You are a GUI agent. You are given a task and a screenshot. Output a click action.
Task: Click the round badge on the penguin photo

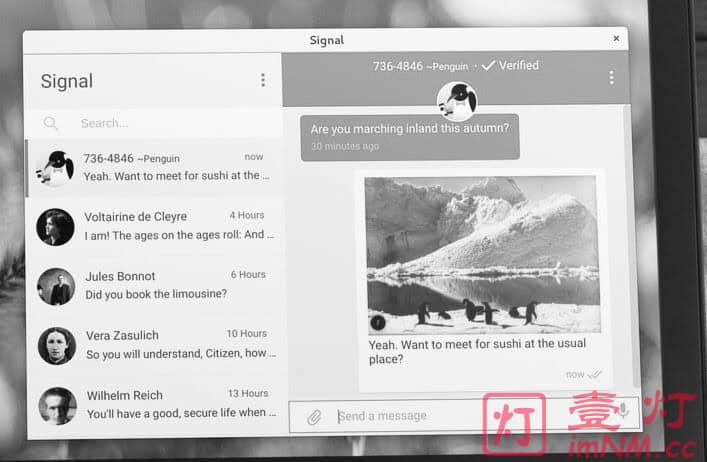pos(378,322)
